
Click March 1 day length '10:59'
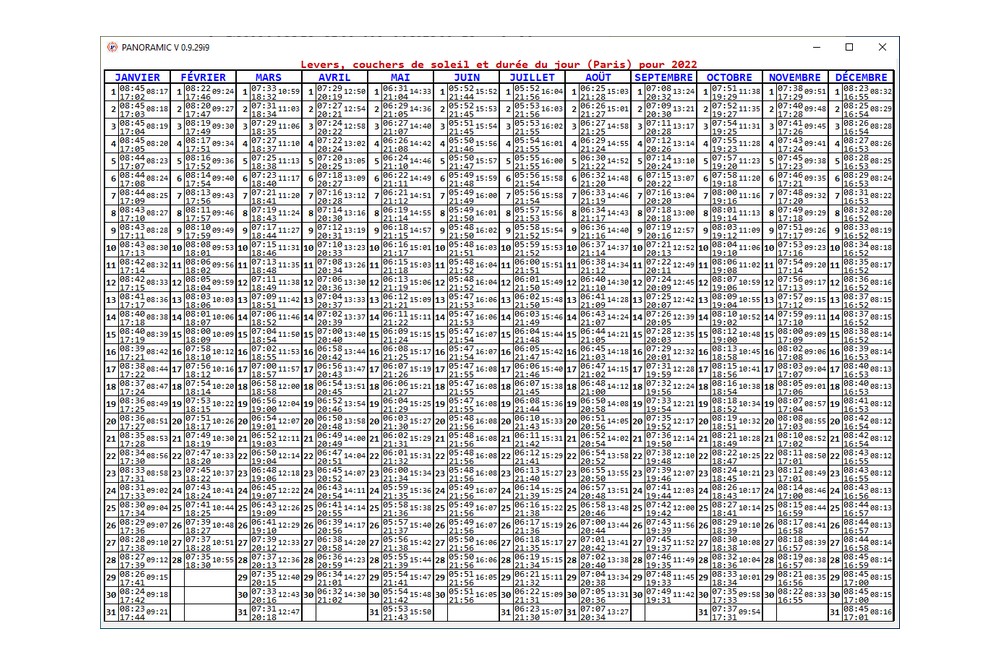(x=288, y=92)
